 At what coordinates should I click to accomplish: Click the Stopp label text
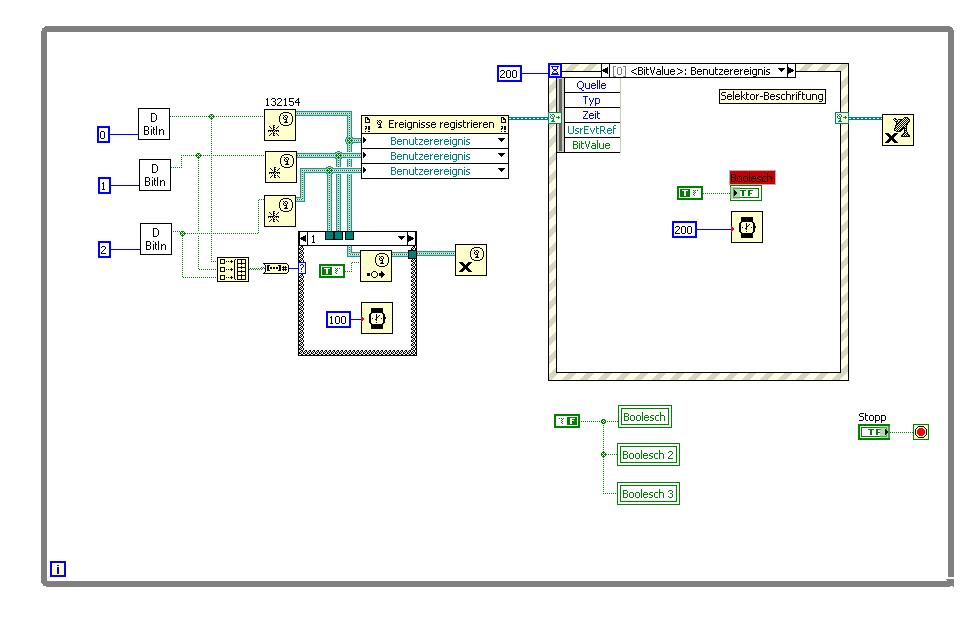pos(872,417)
